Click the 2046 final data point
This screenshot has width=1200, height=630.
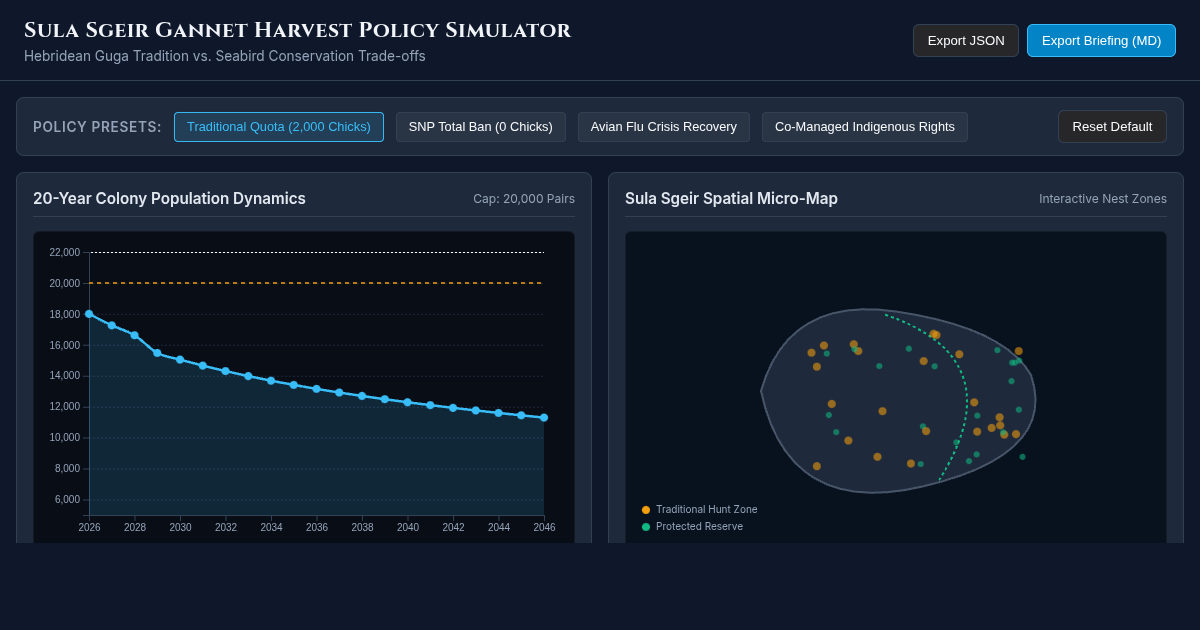click(x=544, y=418)
